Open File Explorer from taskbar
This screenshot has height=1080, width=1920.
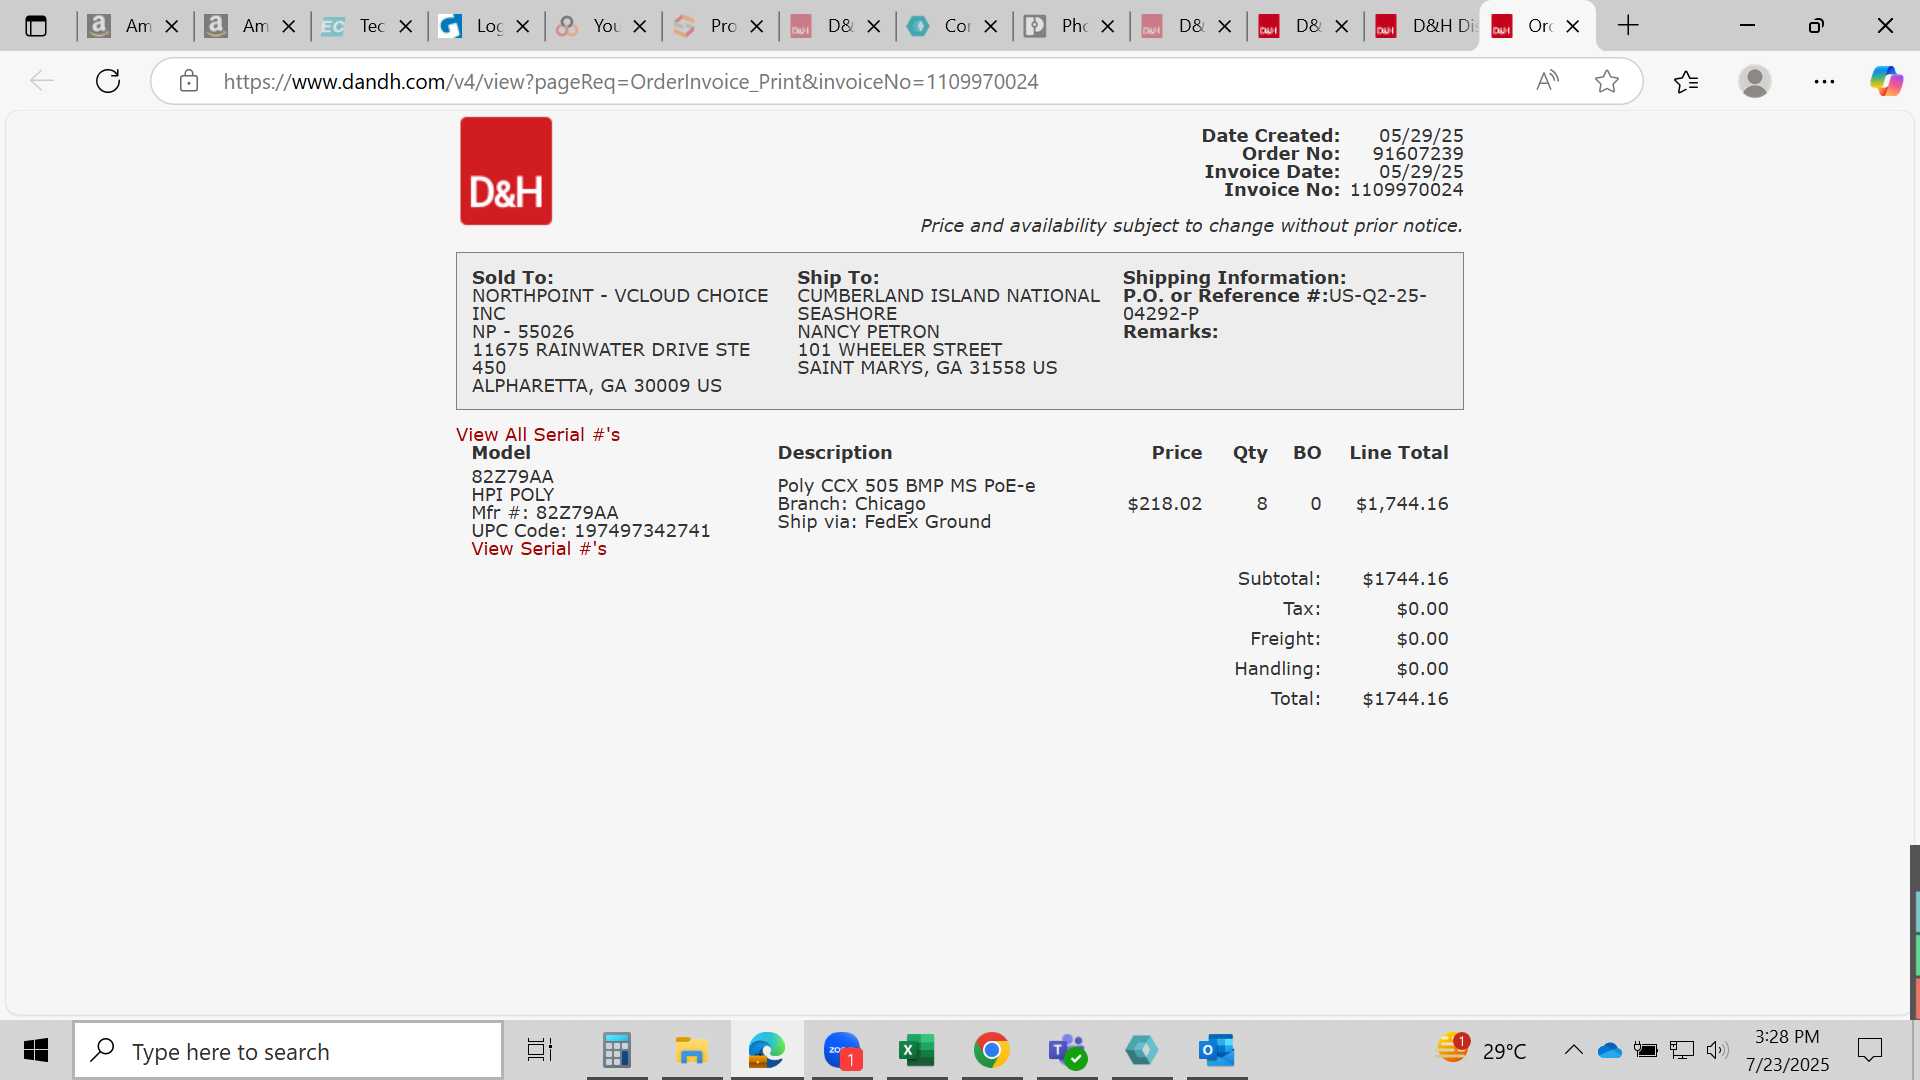click(691, 1050)
